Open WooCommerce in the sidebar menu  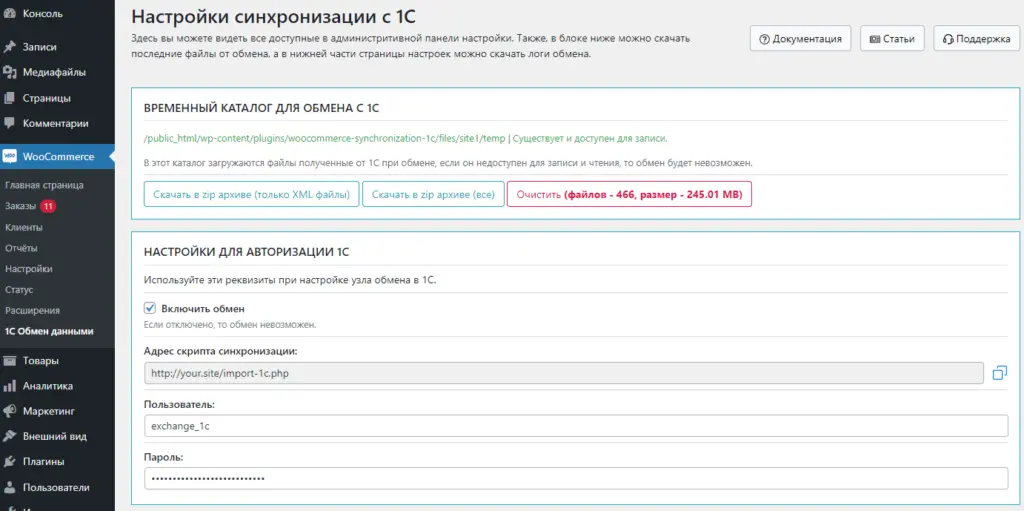tap(57, 157)
